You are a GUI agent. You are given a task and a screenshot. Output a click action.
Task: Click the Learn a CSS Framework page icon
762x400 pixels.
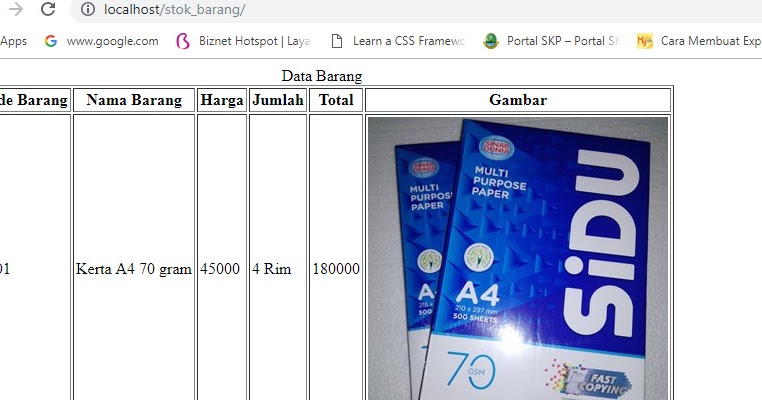[x=337, y=41]
